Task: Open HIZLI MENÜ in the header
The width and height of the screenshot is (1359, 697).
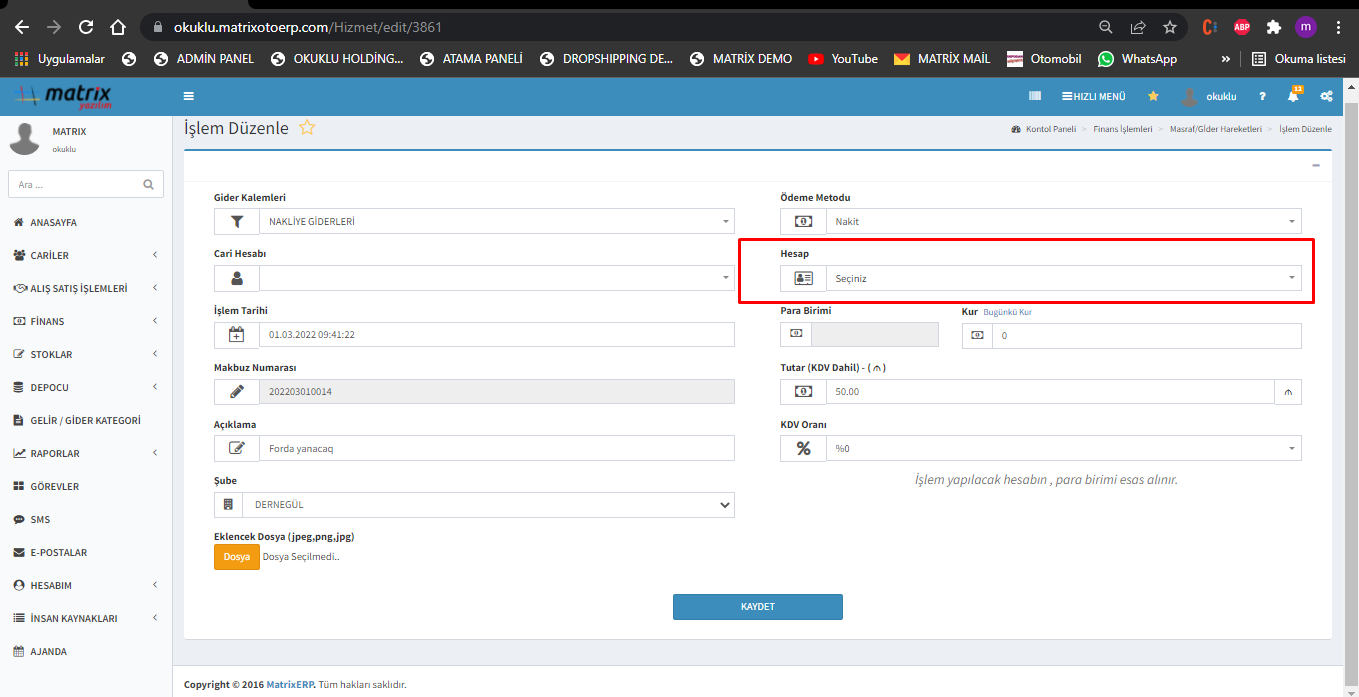Action: tap(1093, 97)
